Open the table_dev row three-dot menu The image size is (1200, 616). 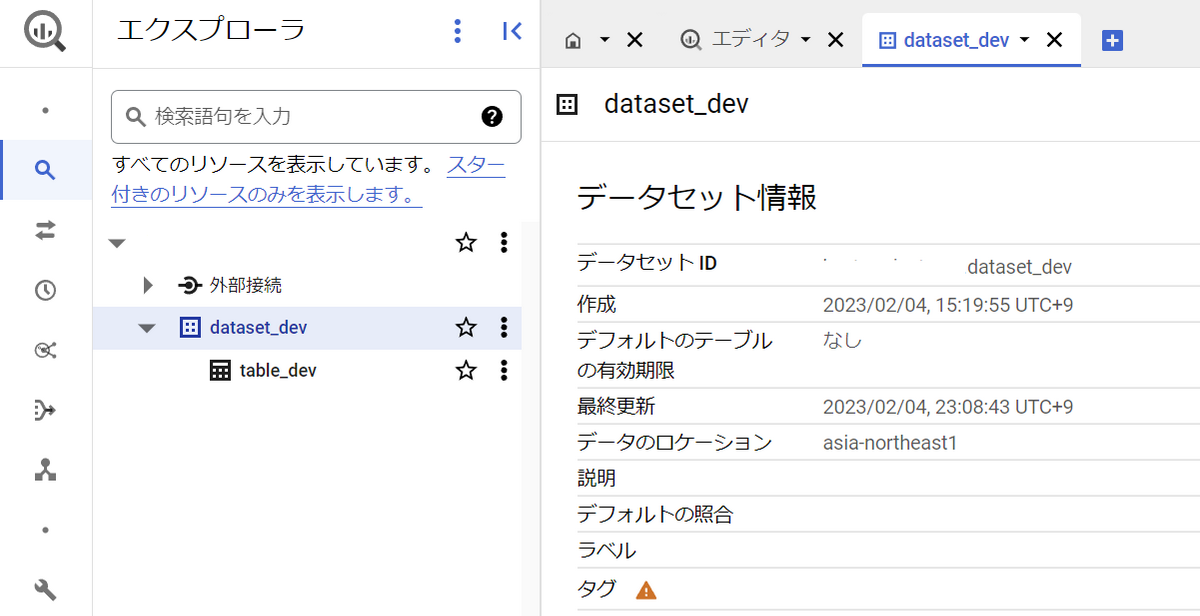[x=504, y=370]
